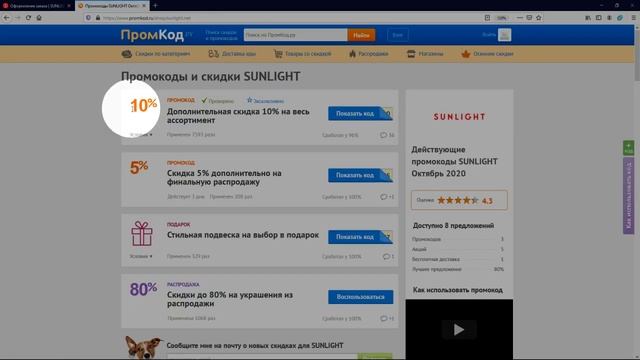640x360 pixels.
Task: Show code for the 5% discount offer
Action: pyautogui.click(x=360, y=175)
